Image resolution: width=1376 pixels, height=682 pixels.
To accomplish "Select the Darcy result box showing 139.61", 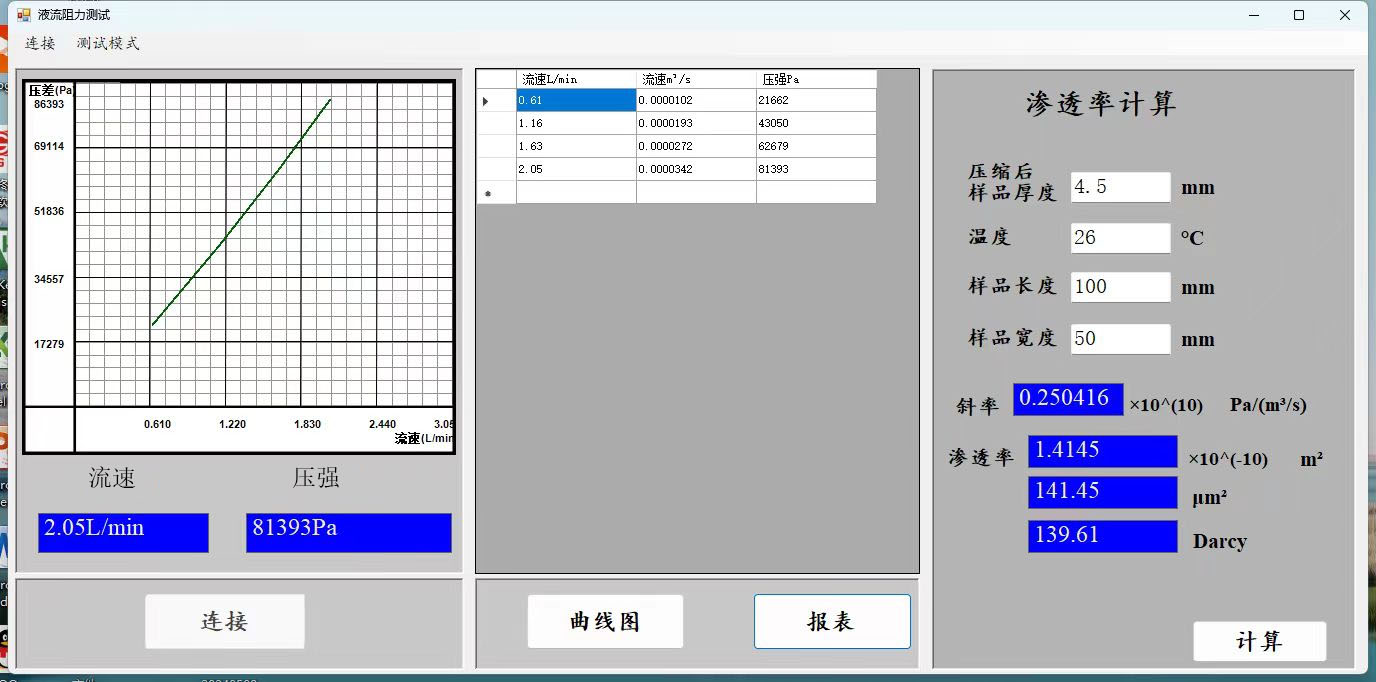I will [1102, 536].
